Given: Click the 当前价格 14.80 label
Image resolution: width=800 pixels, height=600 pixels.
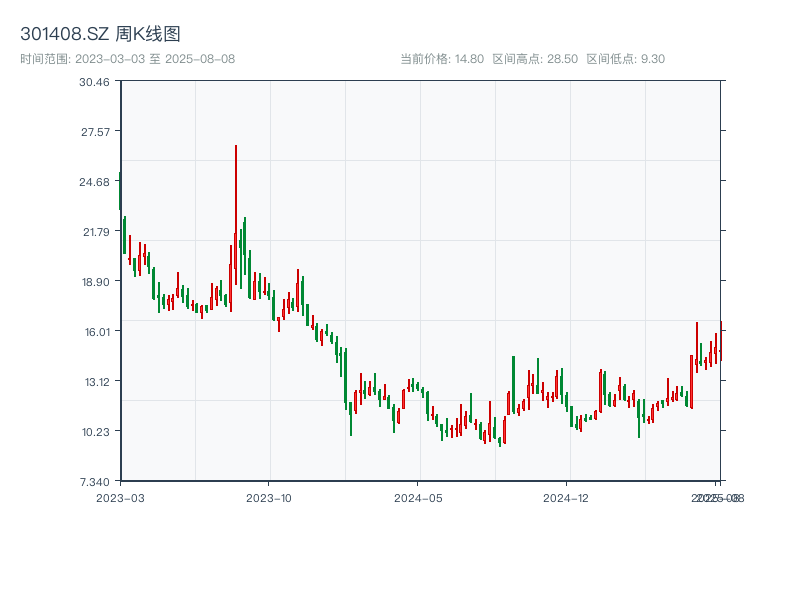Looking at the screenshot, I should coord(442,59).
